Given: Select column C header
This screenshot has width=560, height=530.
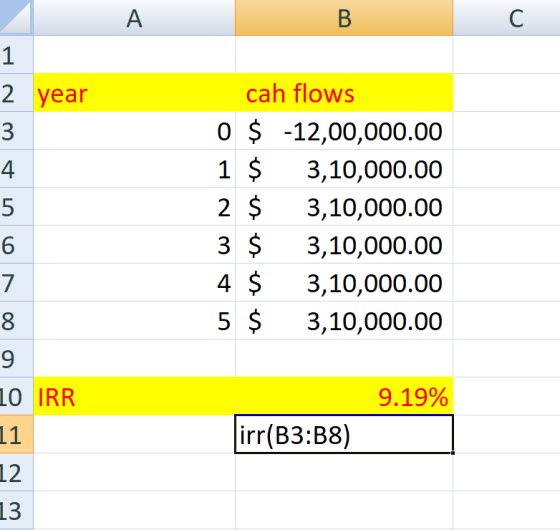Looking at the screenshot, I should [506, 18].
